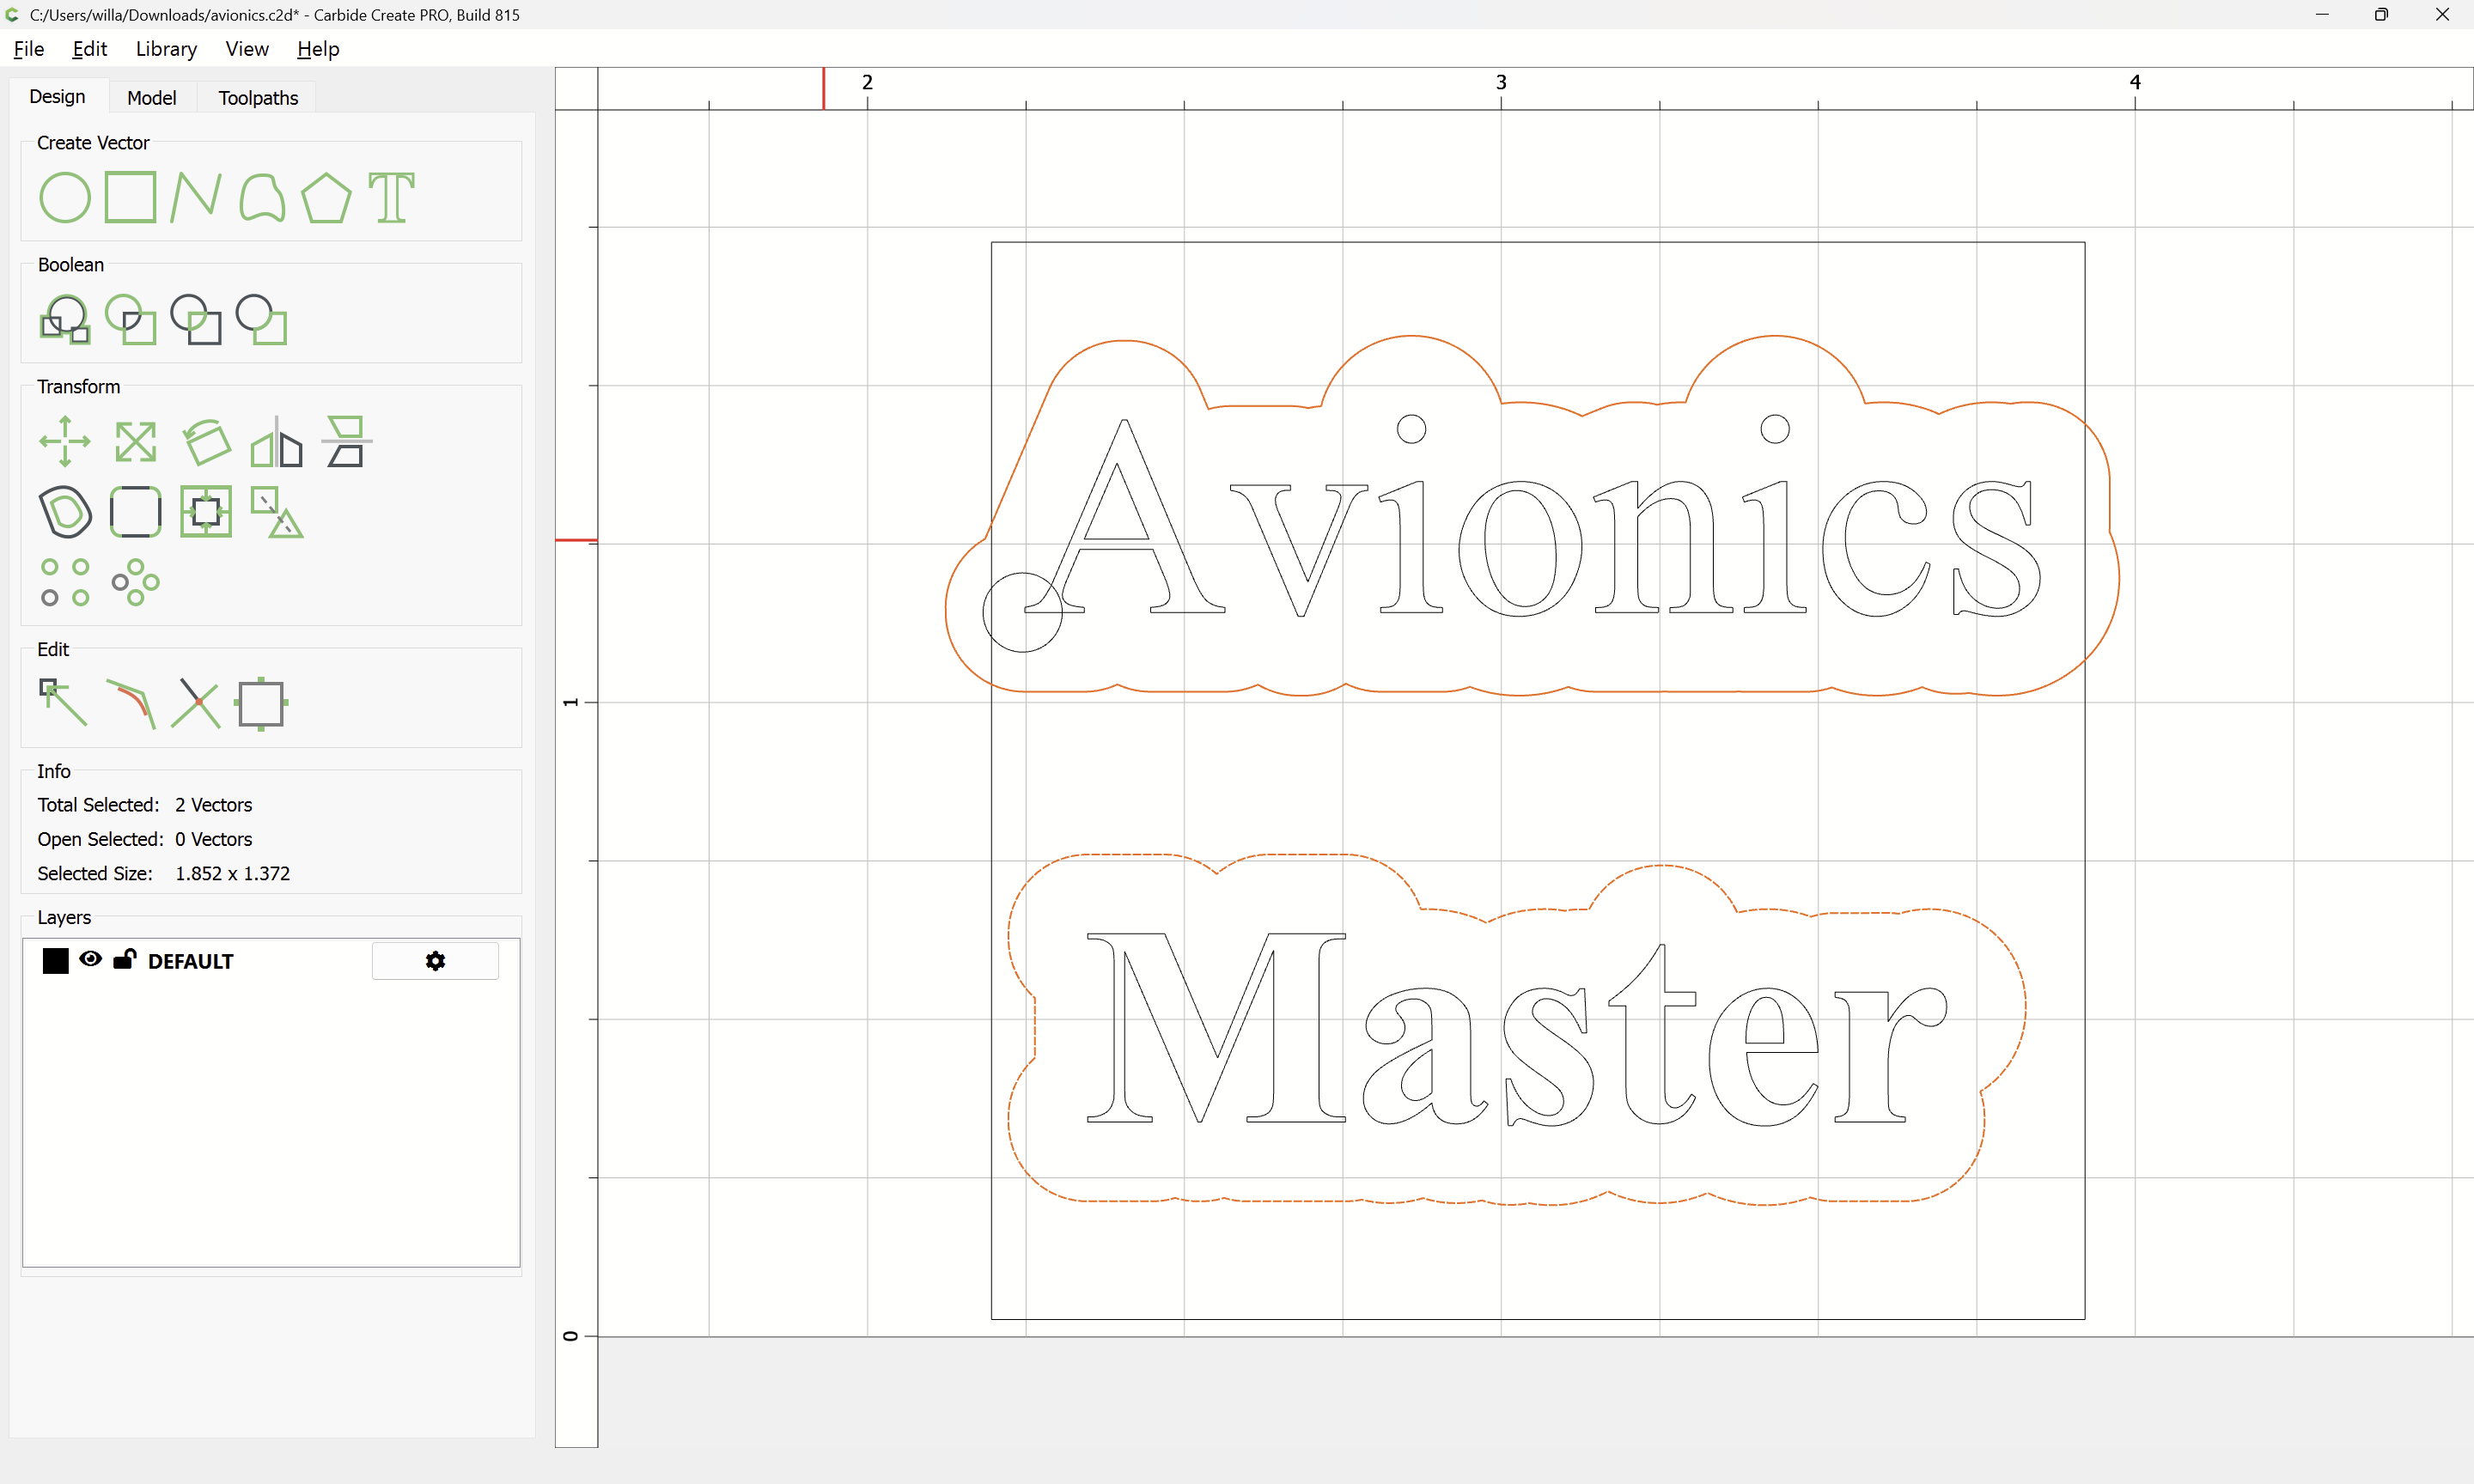The image size is (2474, 1484).
Task: Use the Trim Vectors scissors tool
Action: point(195,703)
